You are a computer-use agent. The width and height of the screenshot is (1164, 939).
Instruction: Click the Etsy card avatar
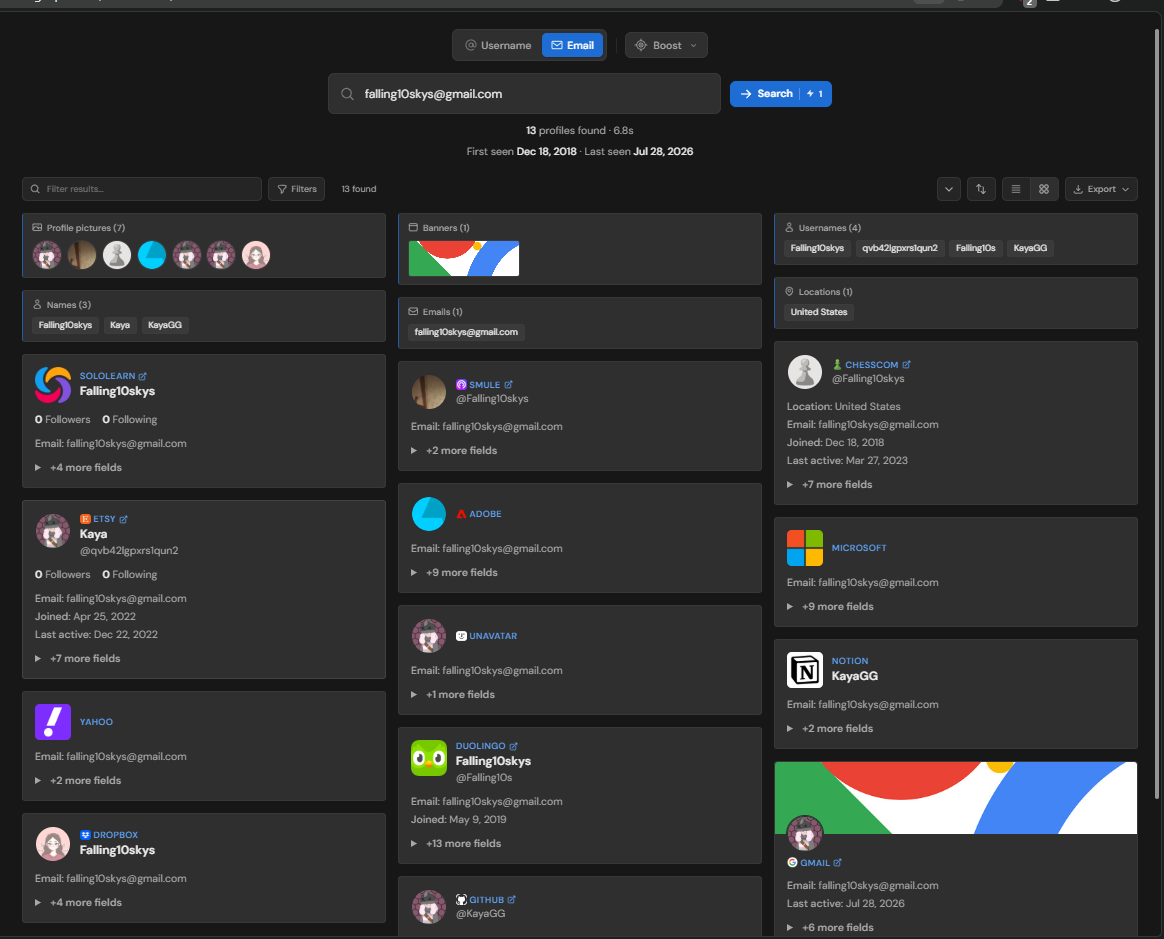(x=53, y=531)
